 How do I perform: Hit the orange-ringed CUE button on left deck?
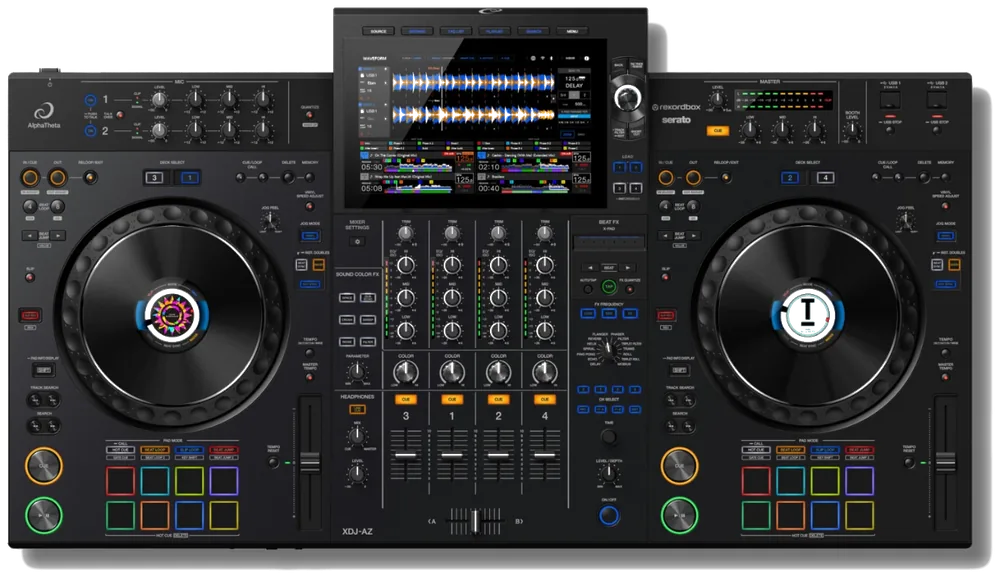tap(43, 466)
